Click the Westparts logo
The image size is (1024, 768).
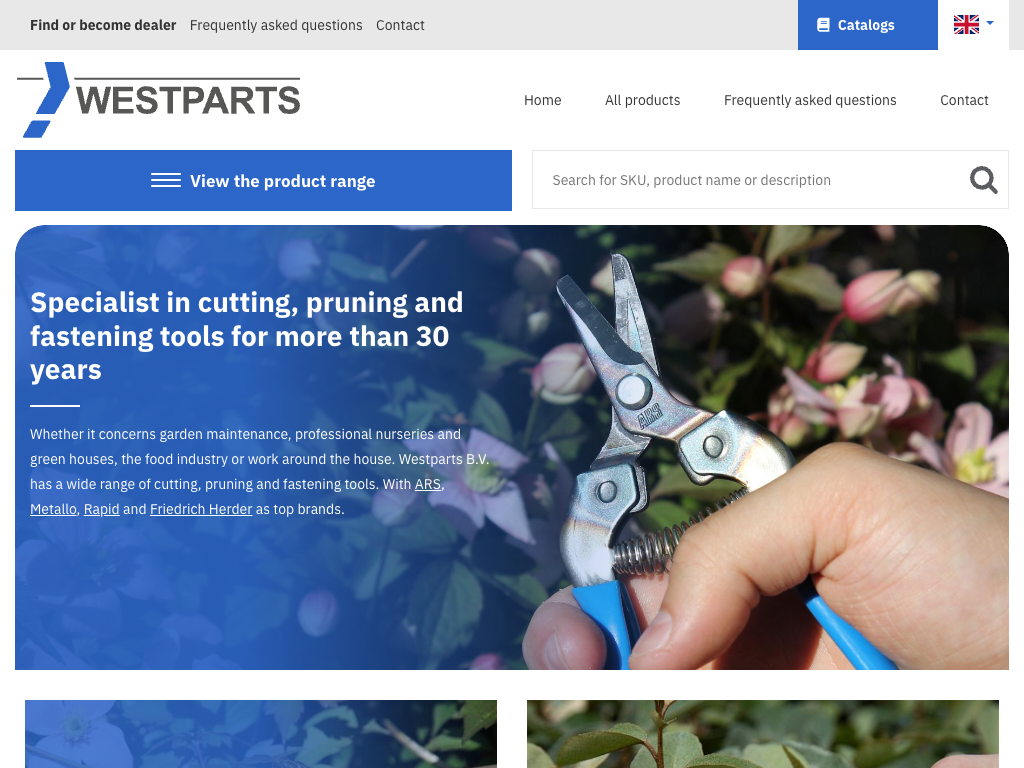click(x=159, y=100)
